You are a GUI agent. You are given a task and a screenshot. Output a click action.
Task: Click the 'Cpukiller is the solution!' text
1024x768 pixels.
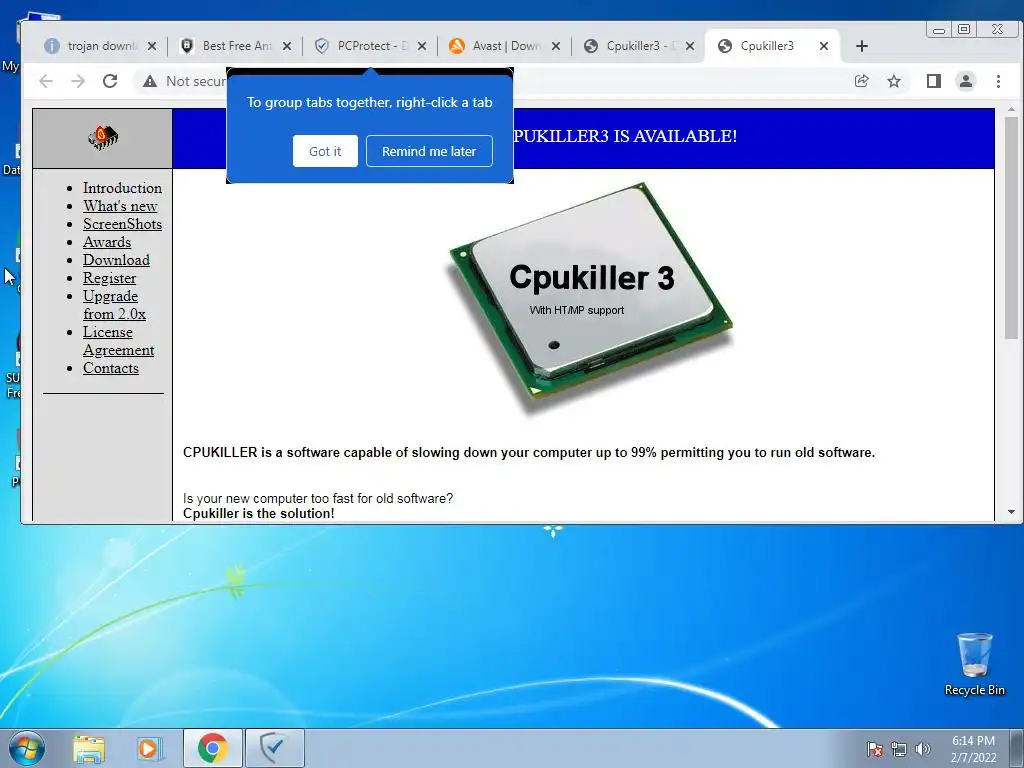(259, 513)
